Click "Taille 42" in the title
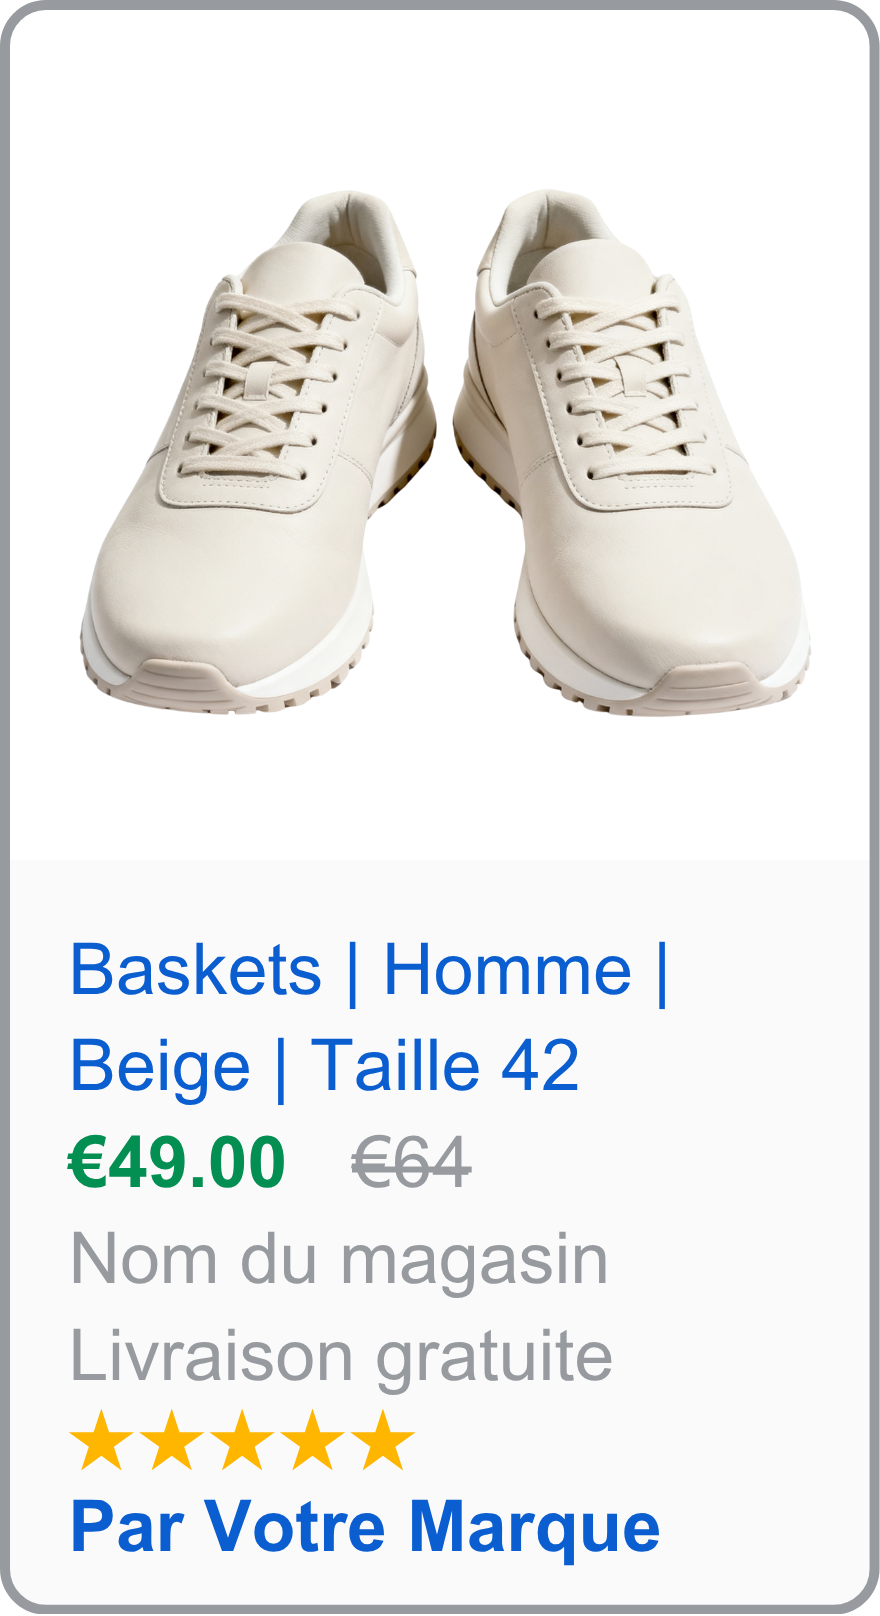This screenshot has height=1616, width=880. [x=445, y=1066]
